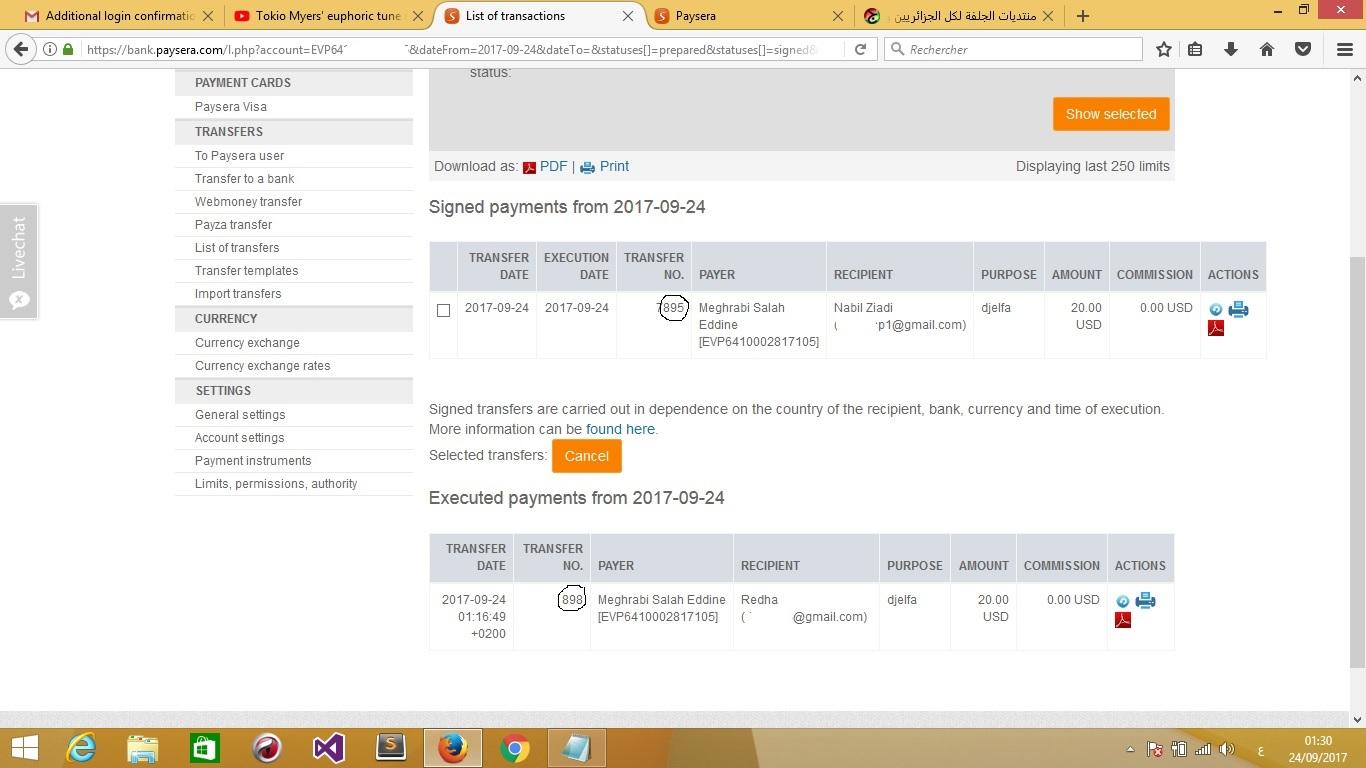The width and height of the screenshot is (1366, 768).
Task: Open Transfer templates
Action: [x=246, y=271]
